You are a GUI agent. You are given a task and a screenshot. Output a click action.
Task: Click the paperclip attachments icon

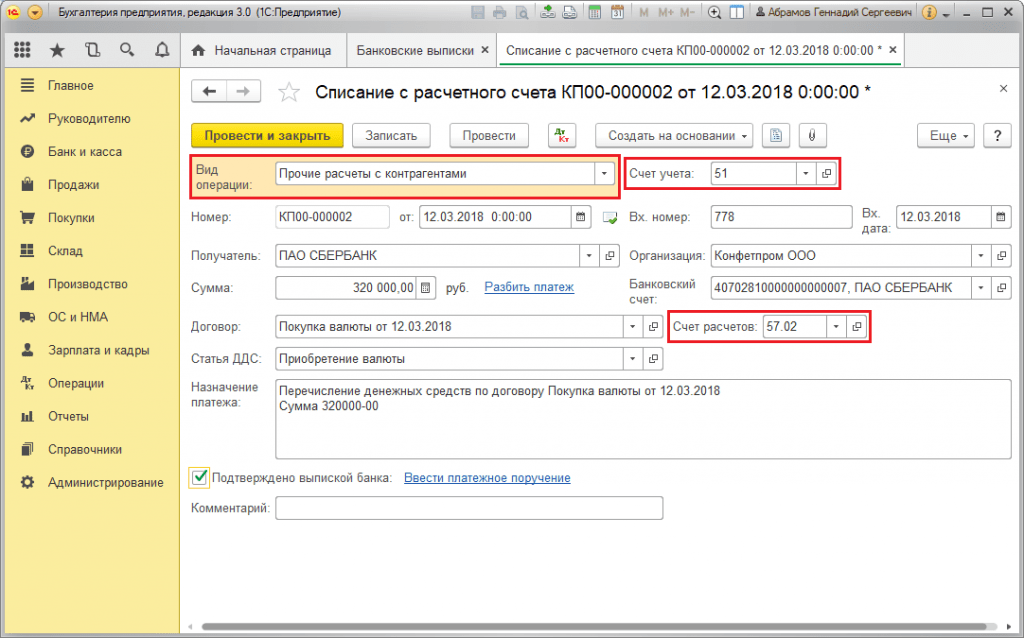[x=812, y=136]
